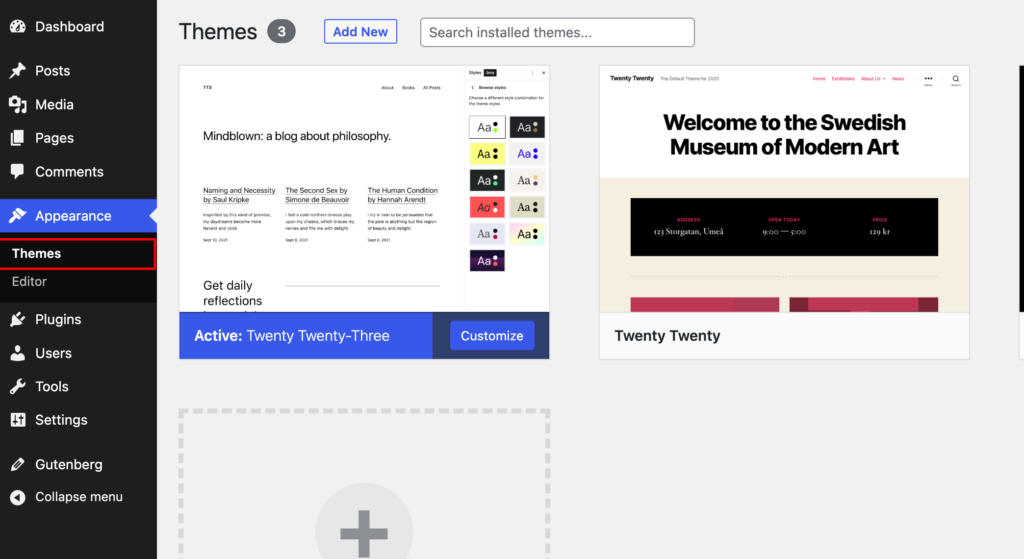Click the Comments speech bubble icon
This screenshot has width=1024, height=559.
tap(17, 172)
